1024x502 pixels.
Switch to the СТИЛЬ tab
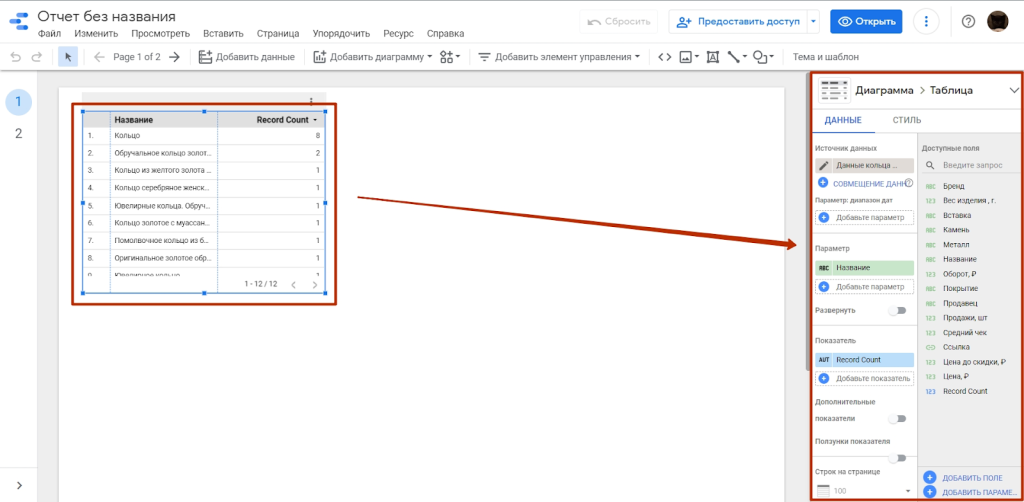pos(906,120)
